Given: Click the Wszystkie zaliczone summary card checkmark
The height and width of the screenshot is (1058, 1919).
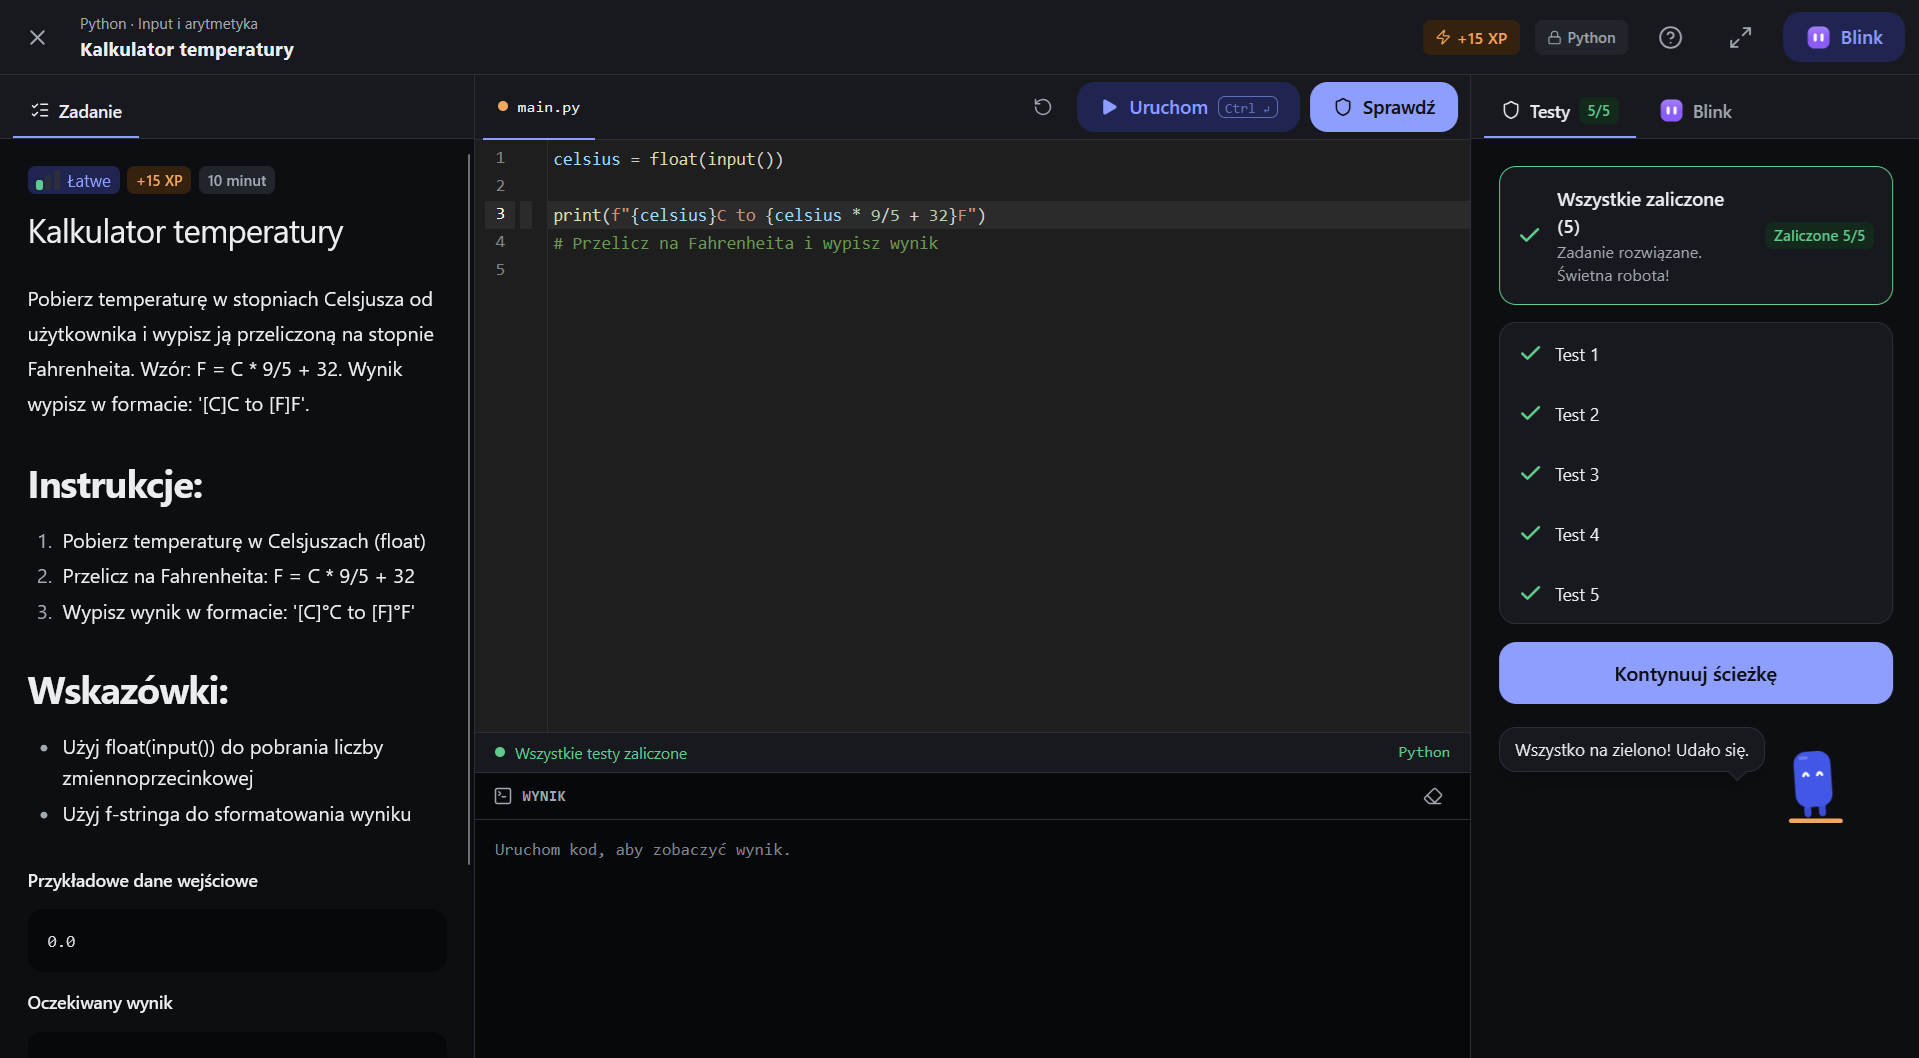Looking at the screenshot, I should (x=1529, y=235).
